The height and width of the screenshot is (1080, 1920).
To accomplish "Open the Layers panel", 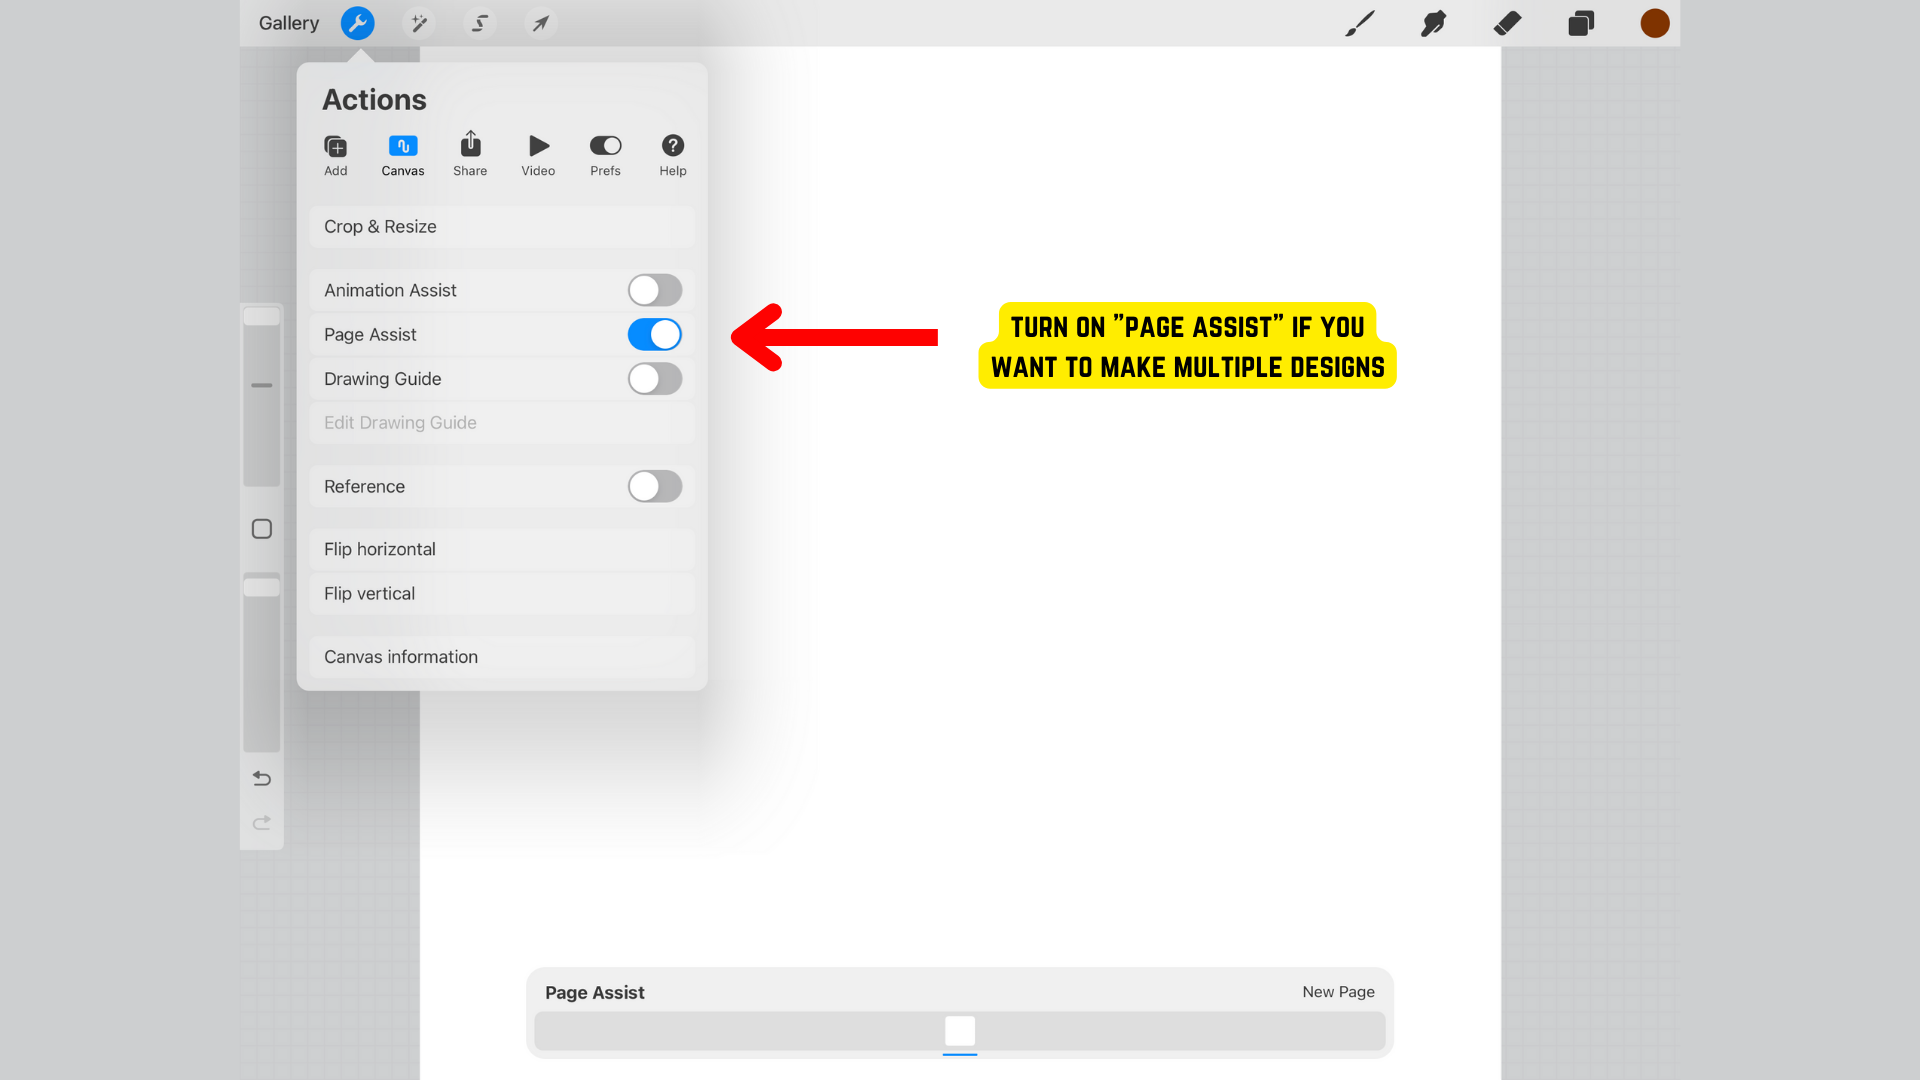I will [1581, 23].
